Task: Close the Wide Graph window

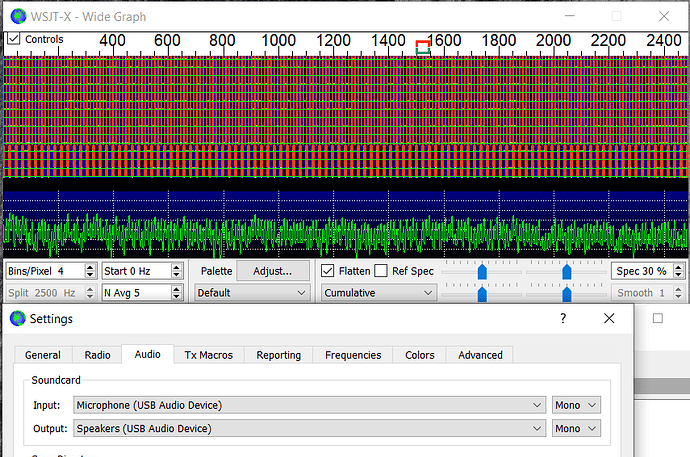Action: pos(664,16)
